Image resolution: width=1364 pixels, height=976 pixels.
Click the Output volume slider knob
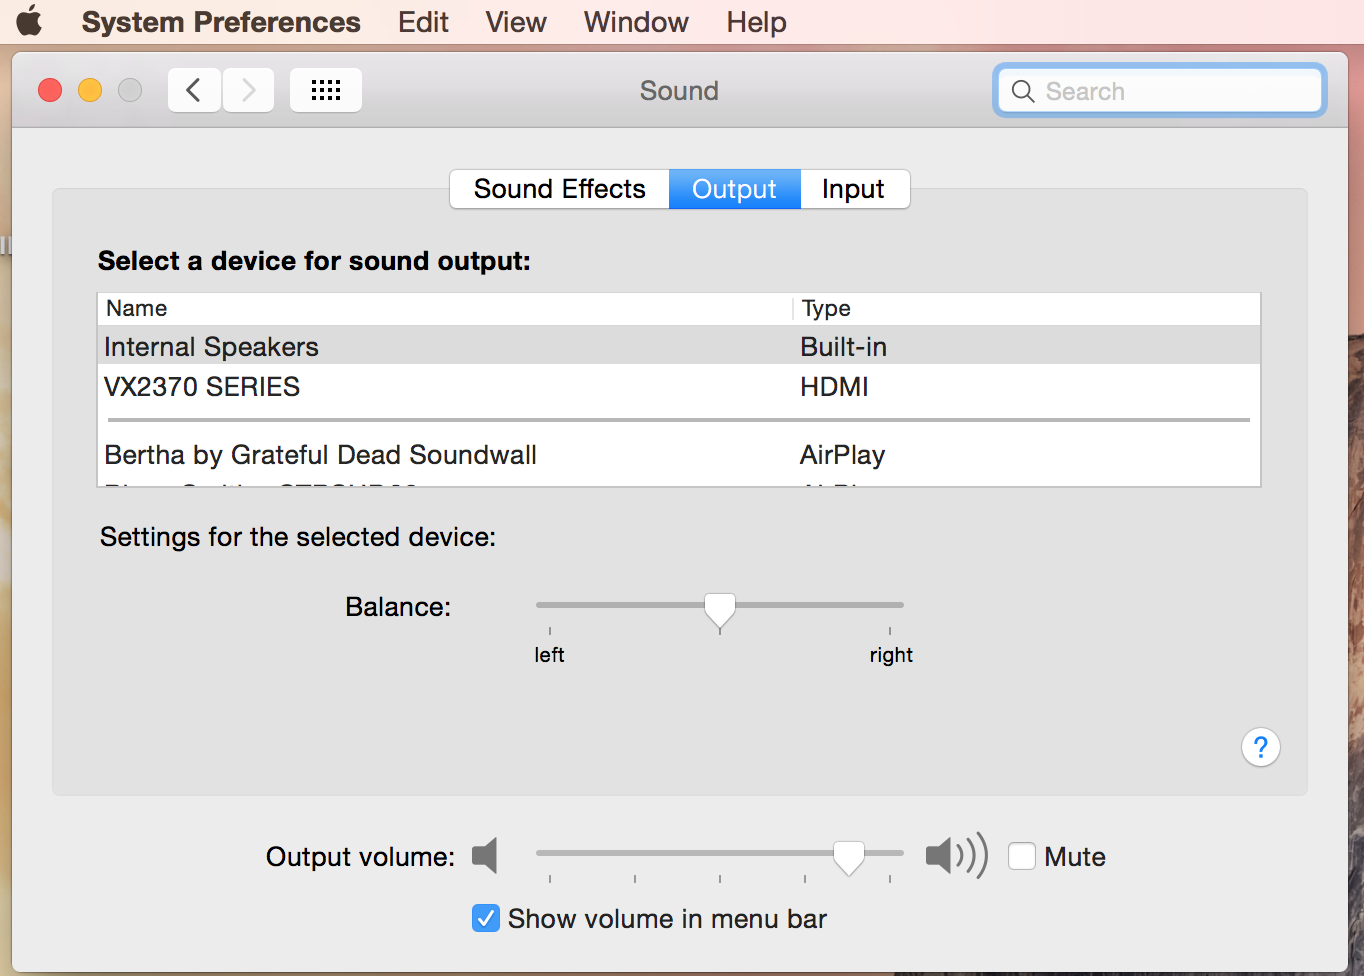(849, 857)
